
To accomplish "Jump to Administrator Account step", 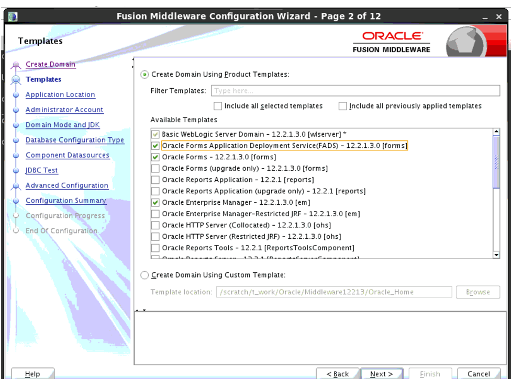I will (x=64, y=110).
